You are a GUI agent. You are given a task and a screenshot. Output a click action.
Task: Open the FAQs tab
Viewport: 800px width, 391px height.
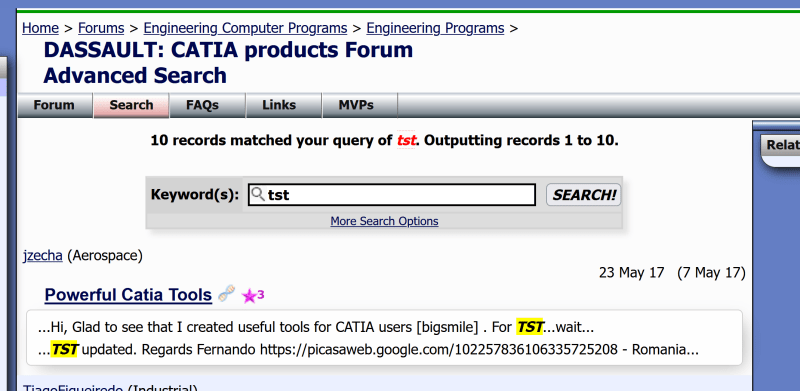click(x=202, y=105)
